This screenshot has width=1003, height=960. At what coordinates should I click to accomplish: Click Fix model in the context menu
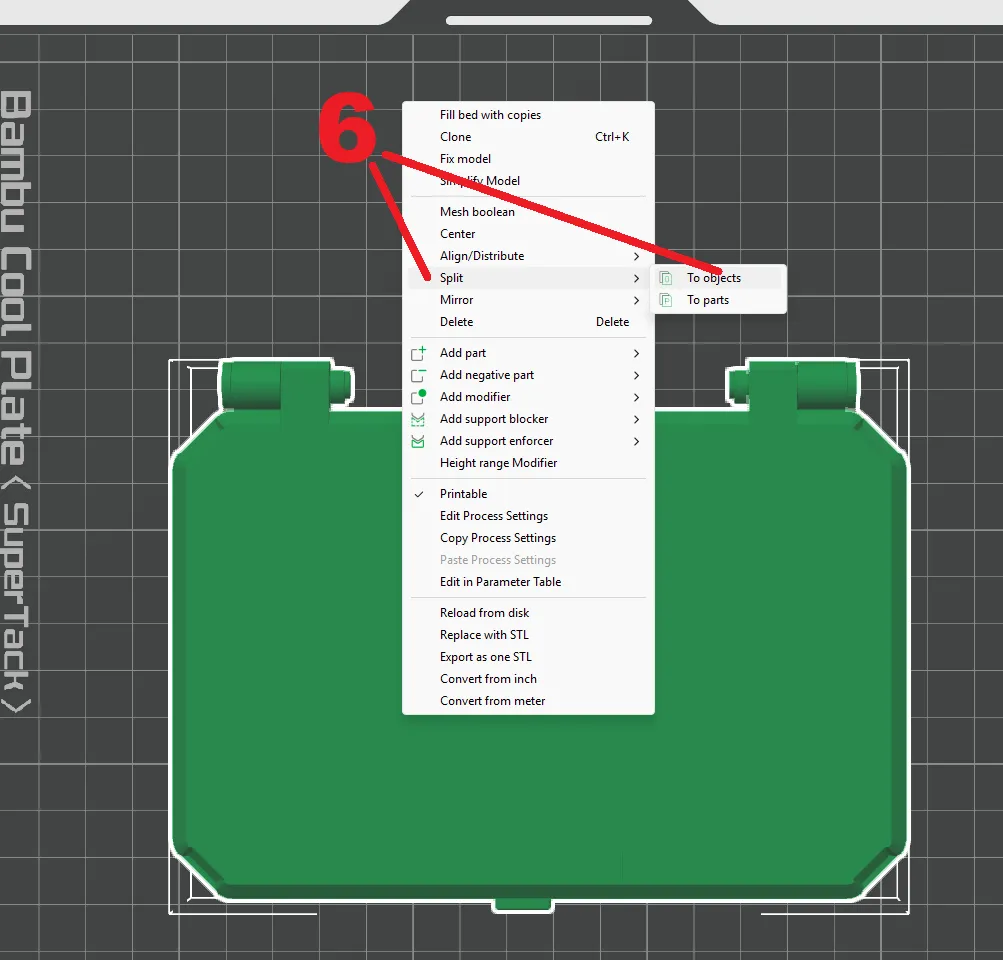(528, 159)
